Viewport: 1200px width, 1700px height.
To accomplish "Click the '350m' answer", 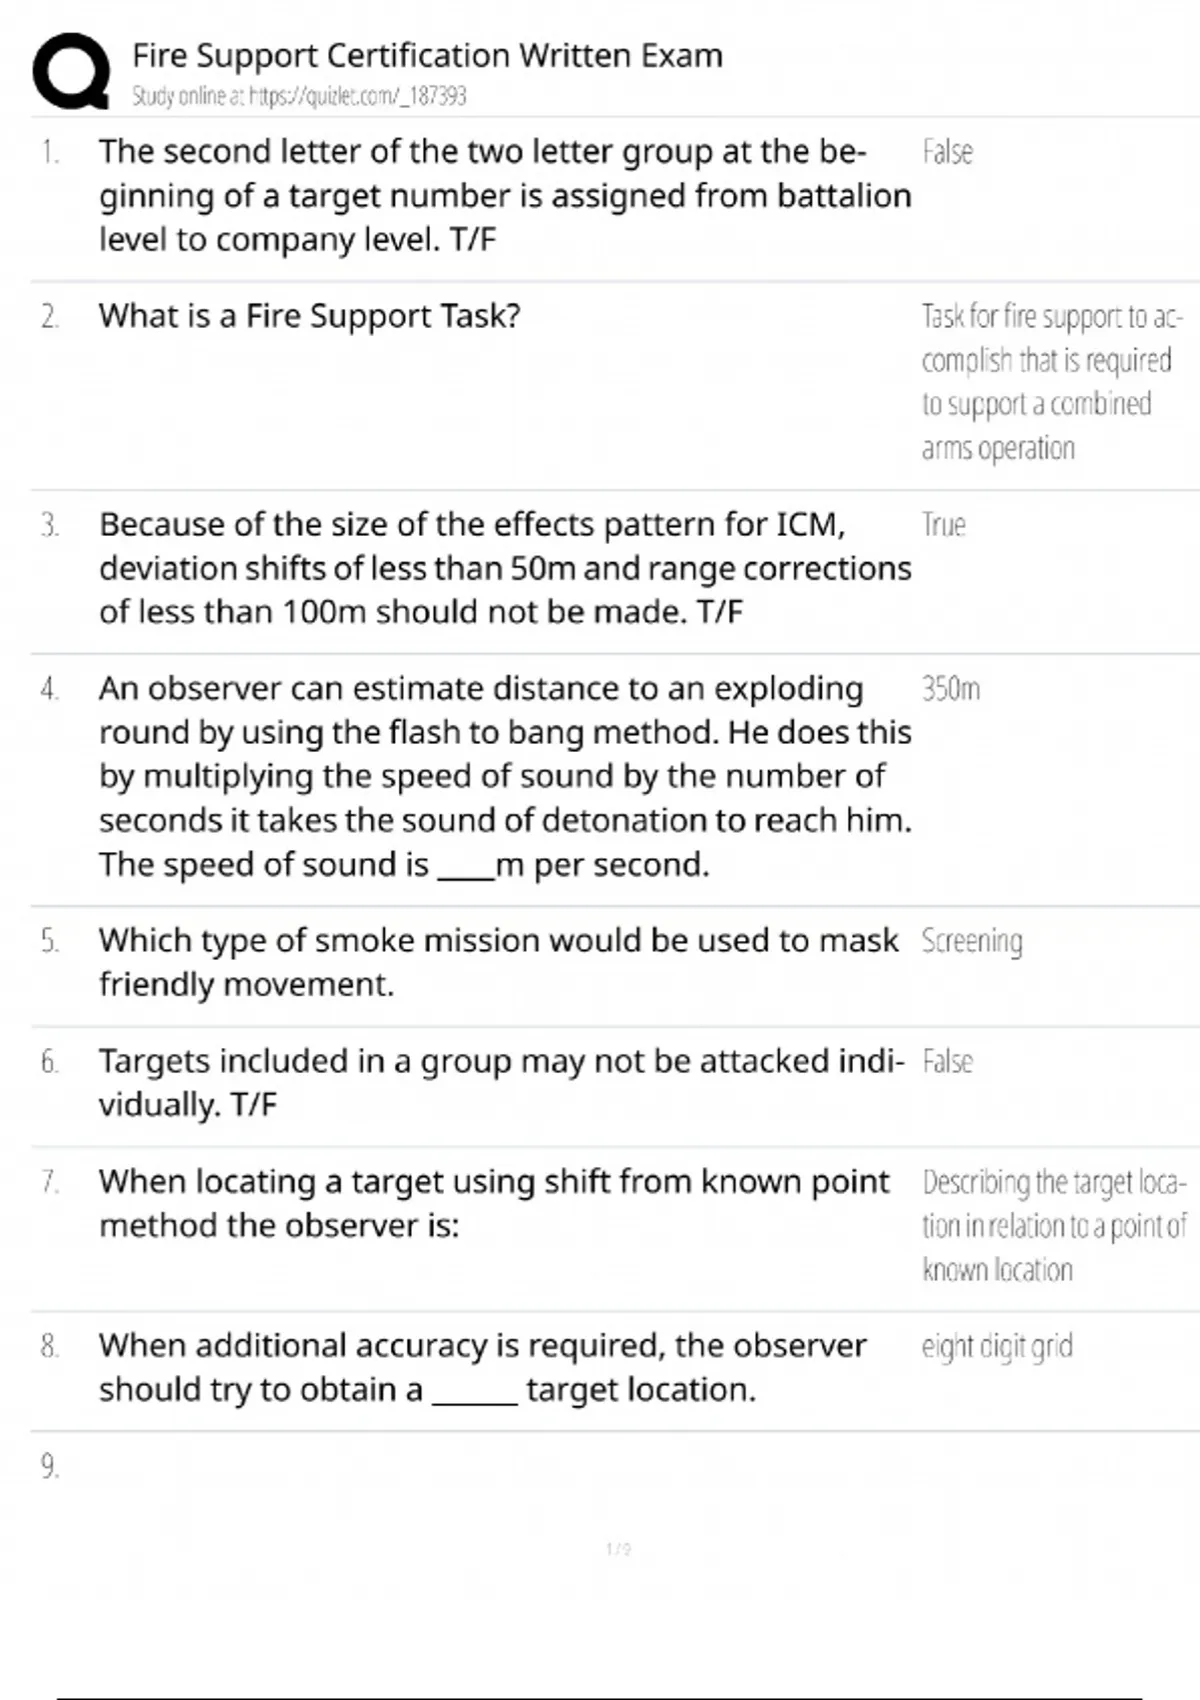I will click(x=950, y=689).
